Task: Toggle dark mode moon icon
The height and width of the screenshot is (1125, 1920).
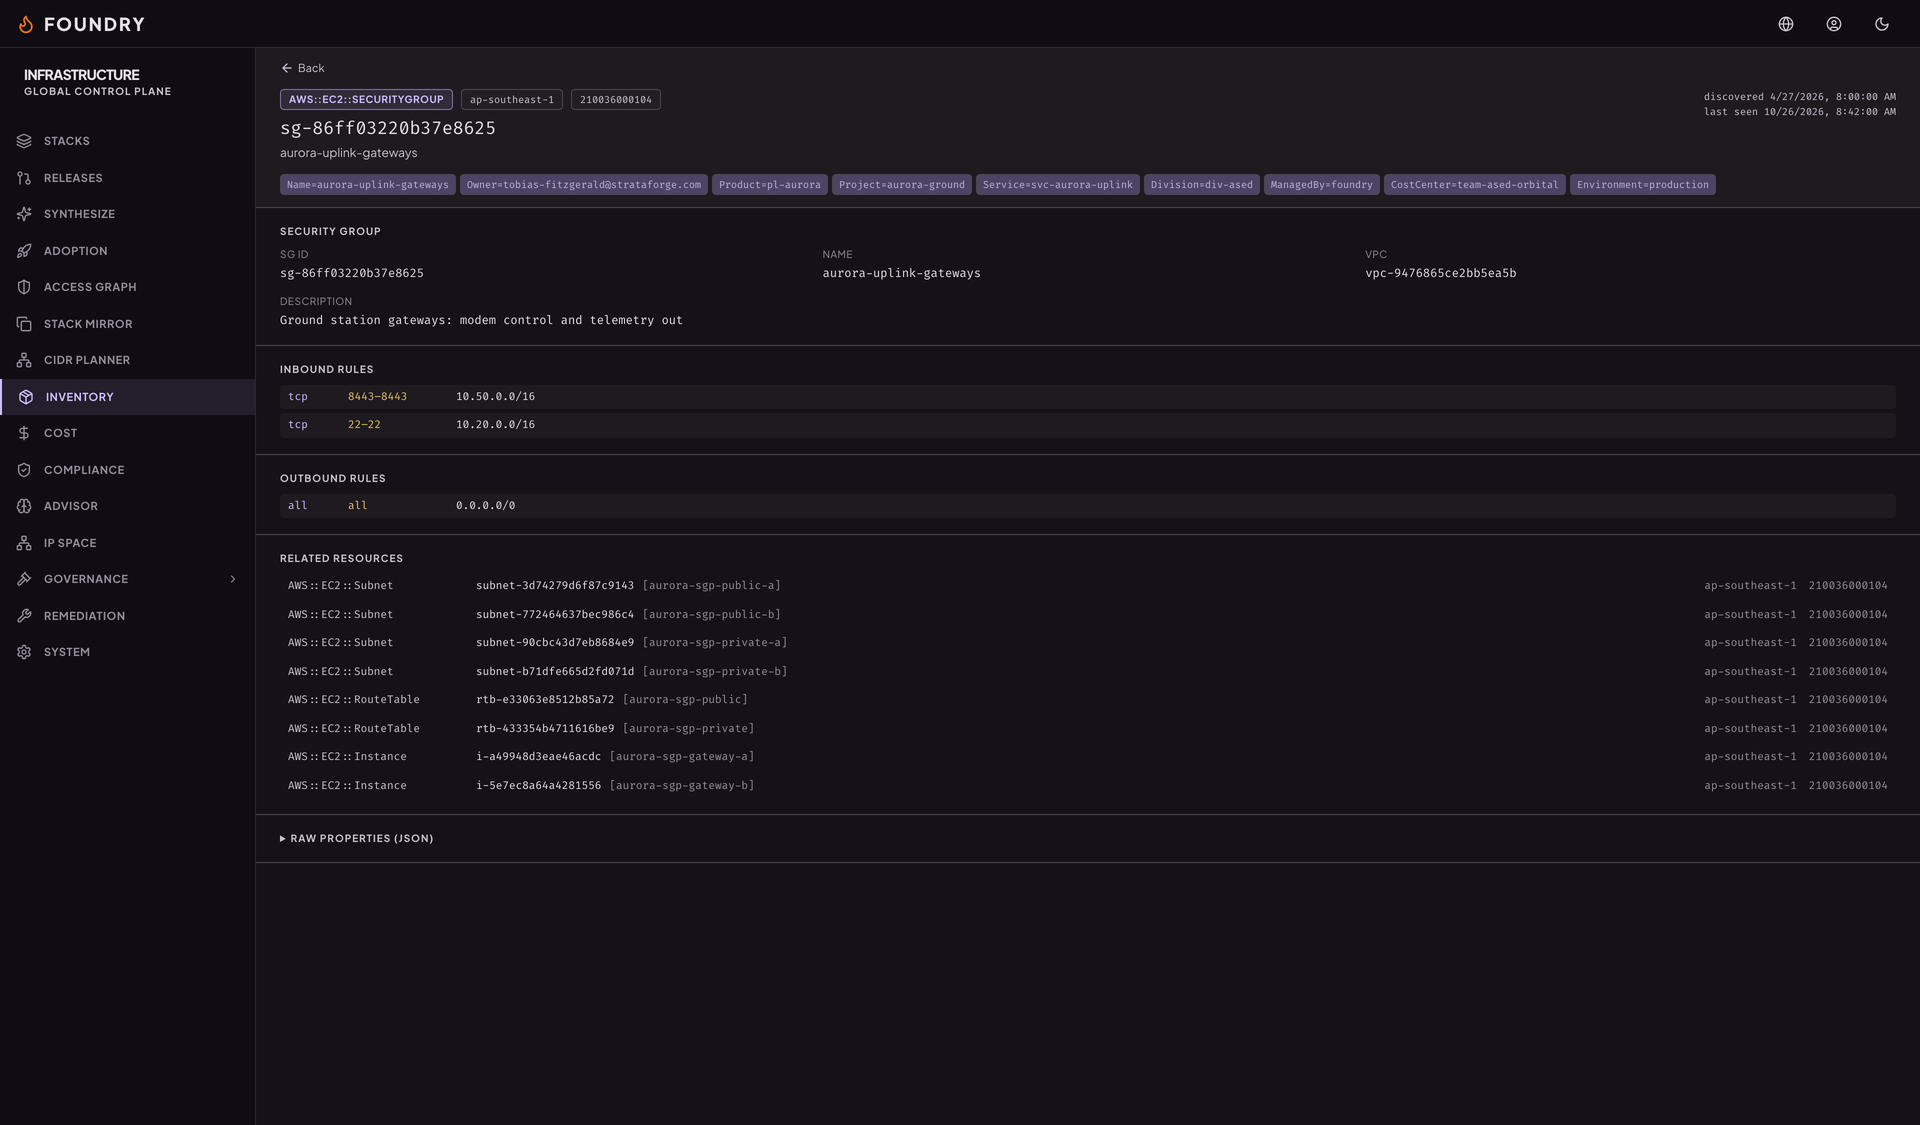Action: (x=1882, y=24)
